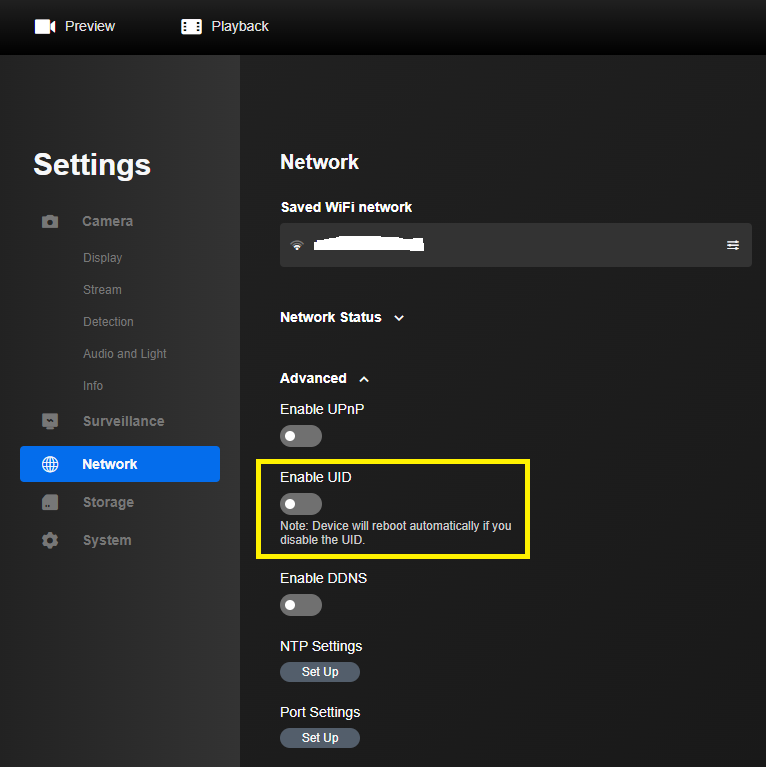Click the Playback film icon
The image size is (766, 767).
[191, 26]
